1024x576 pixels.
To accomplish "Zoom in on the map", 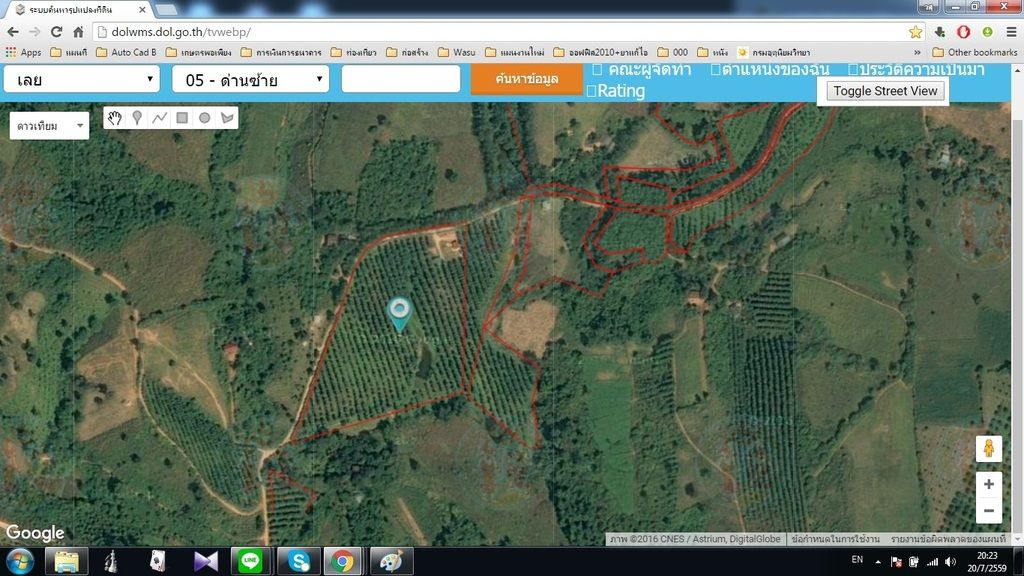I will coord(989,485).
